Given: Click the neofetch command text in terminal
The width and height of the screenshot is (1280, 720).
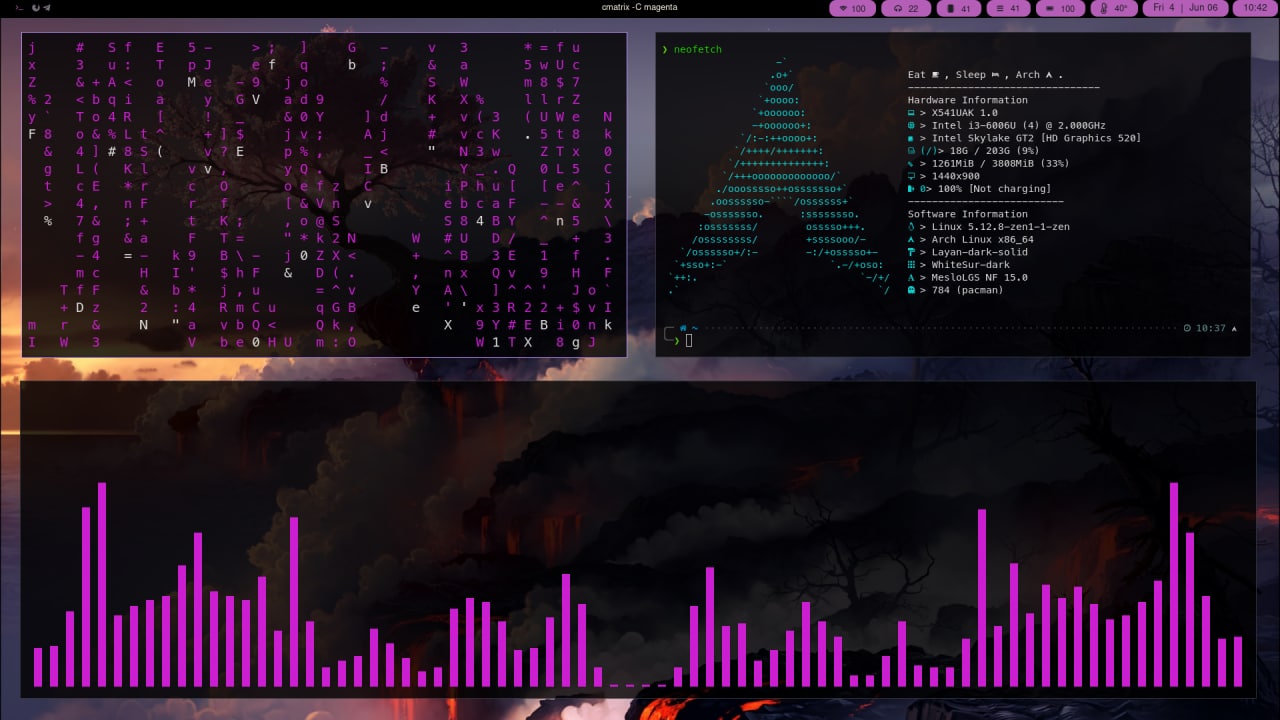Looking at the screenshot, I should coord(697,49).
